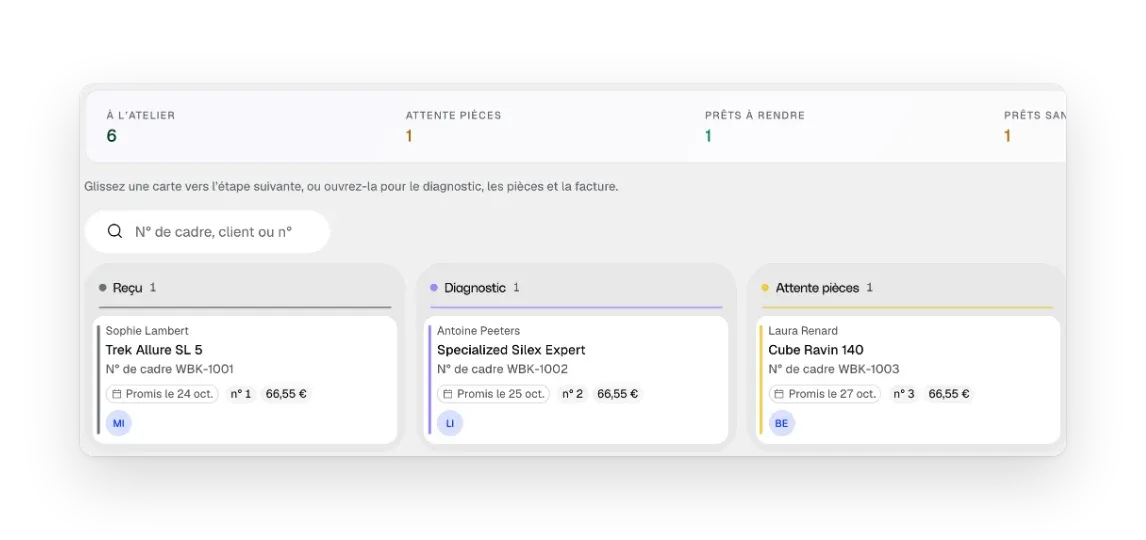Open the Cube Ravin 140 card

tap(908, 379)
